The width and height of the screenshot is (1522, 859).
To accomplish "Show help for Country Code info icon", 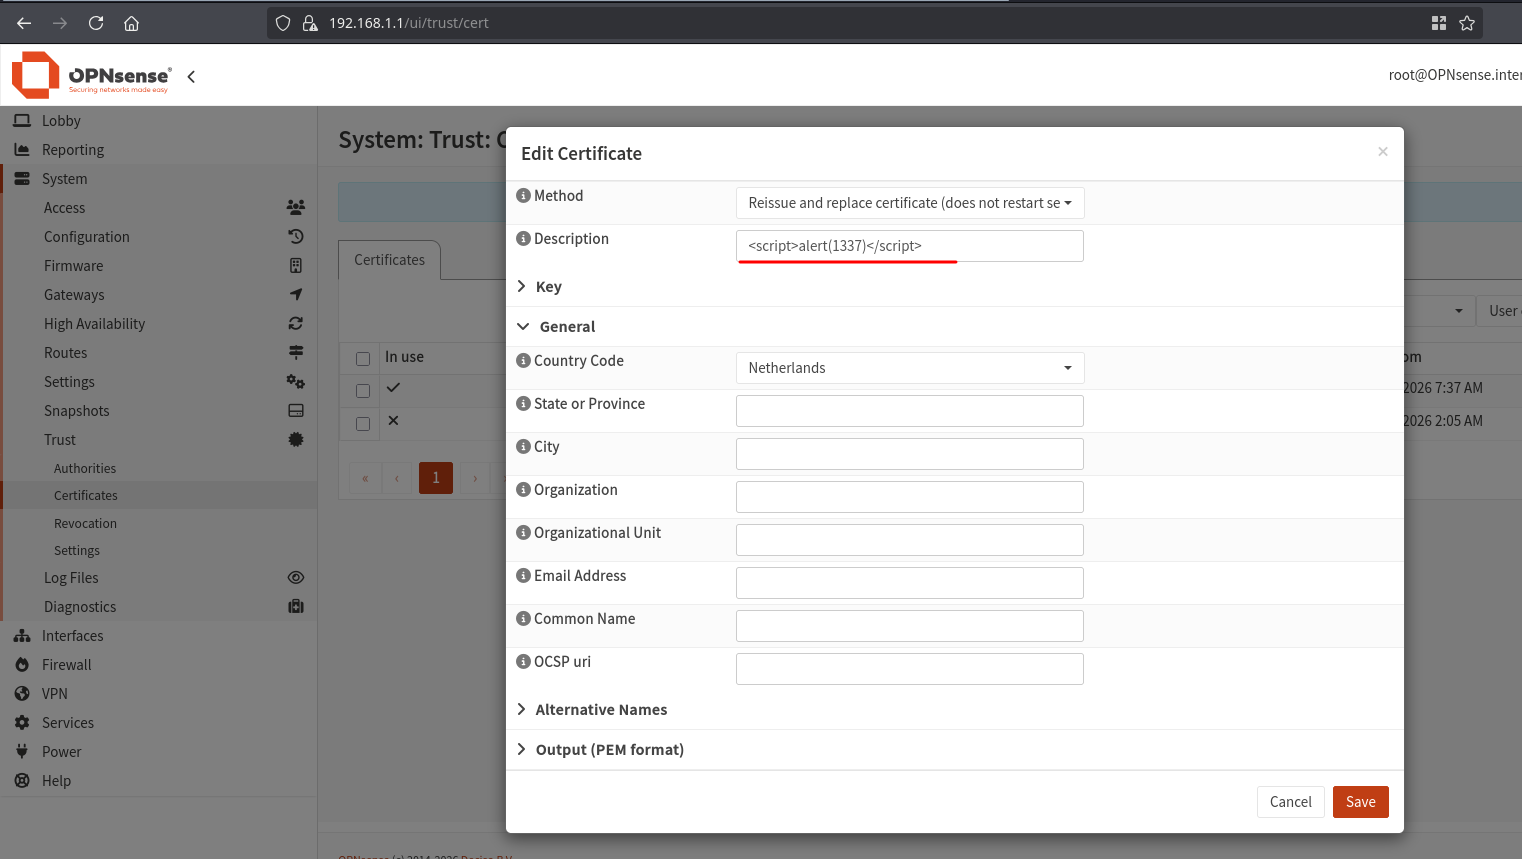I will click(x=523, y=360).
